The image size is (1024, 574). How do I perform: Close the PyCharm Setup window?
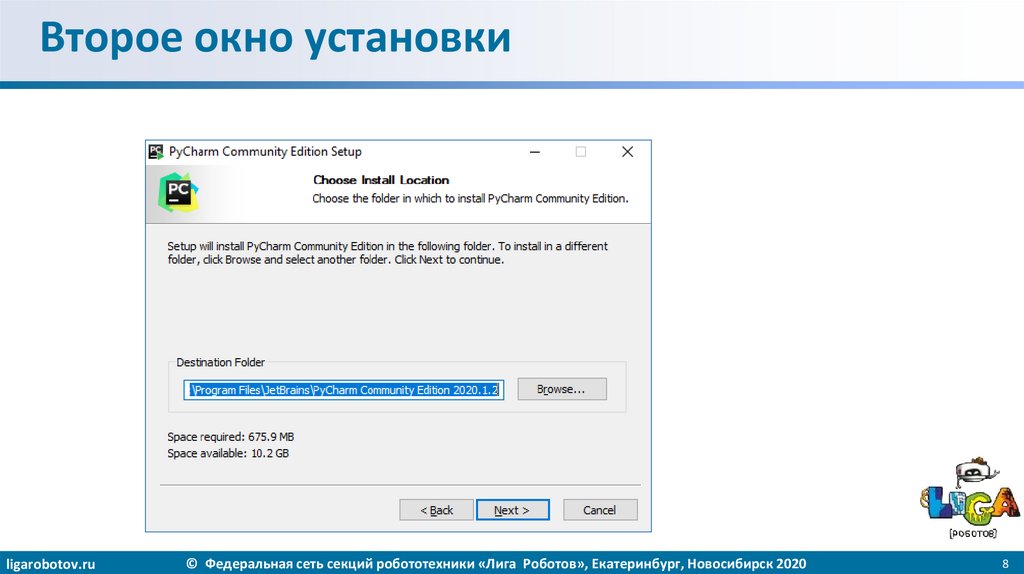tap(627, 152)
